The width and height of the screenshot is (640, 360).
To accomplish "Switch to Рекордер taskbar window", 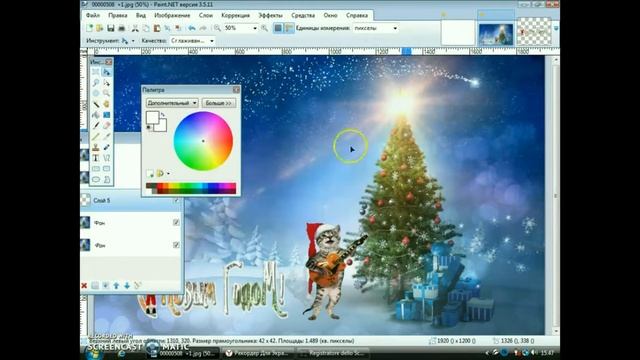I will [x=259, y=353].
